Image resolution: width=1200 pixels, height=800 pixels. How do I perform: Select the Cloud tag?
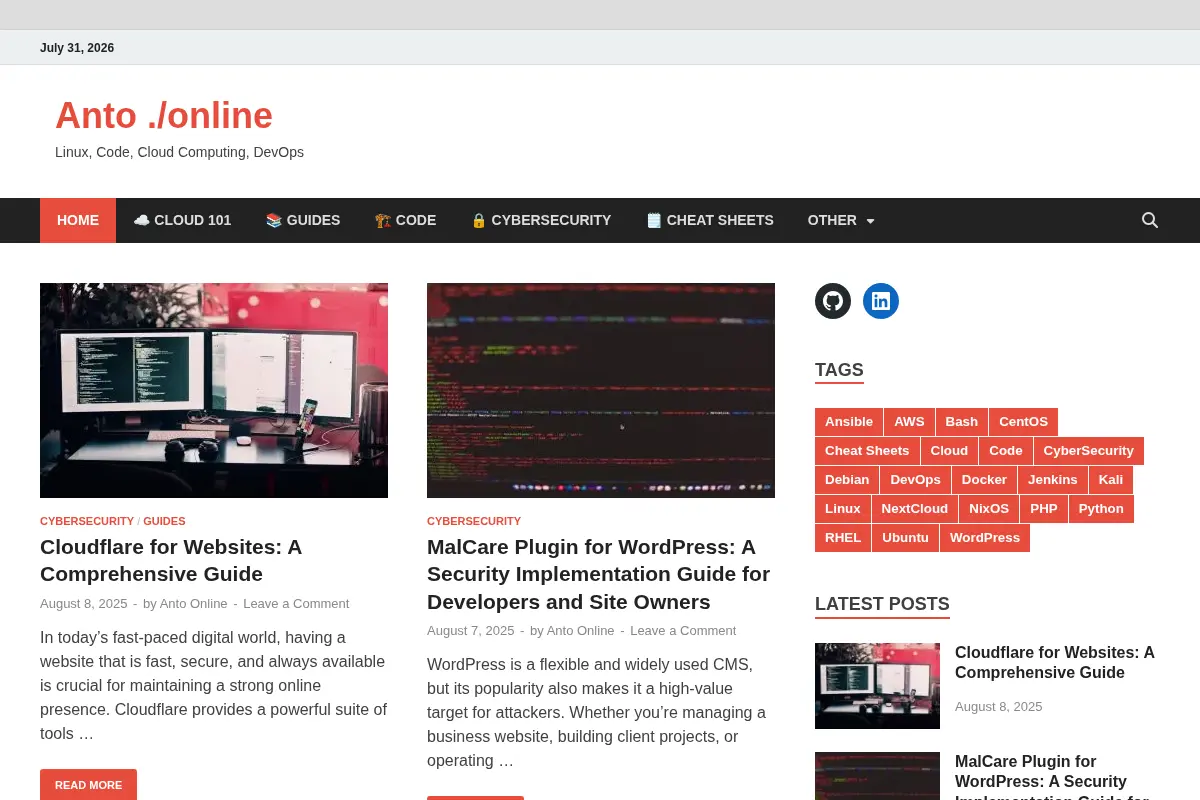click(949, 451)
